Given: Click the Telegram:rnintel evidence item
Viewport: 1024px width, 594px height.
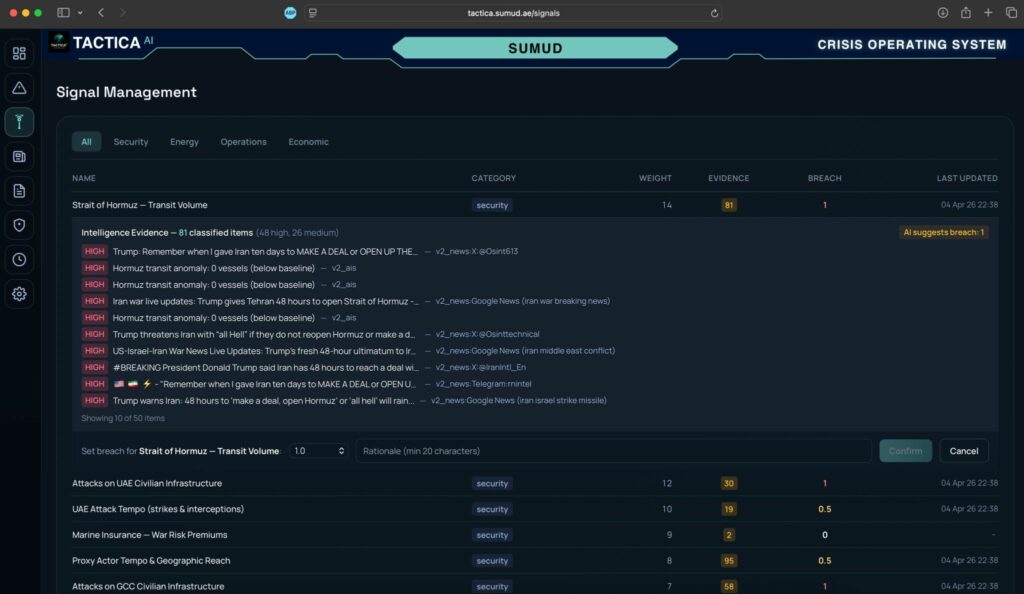Looking at the screenshot, I should pos(306,384).
